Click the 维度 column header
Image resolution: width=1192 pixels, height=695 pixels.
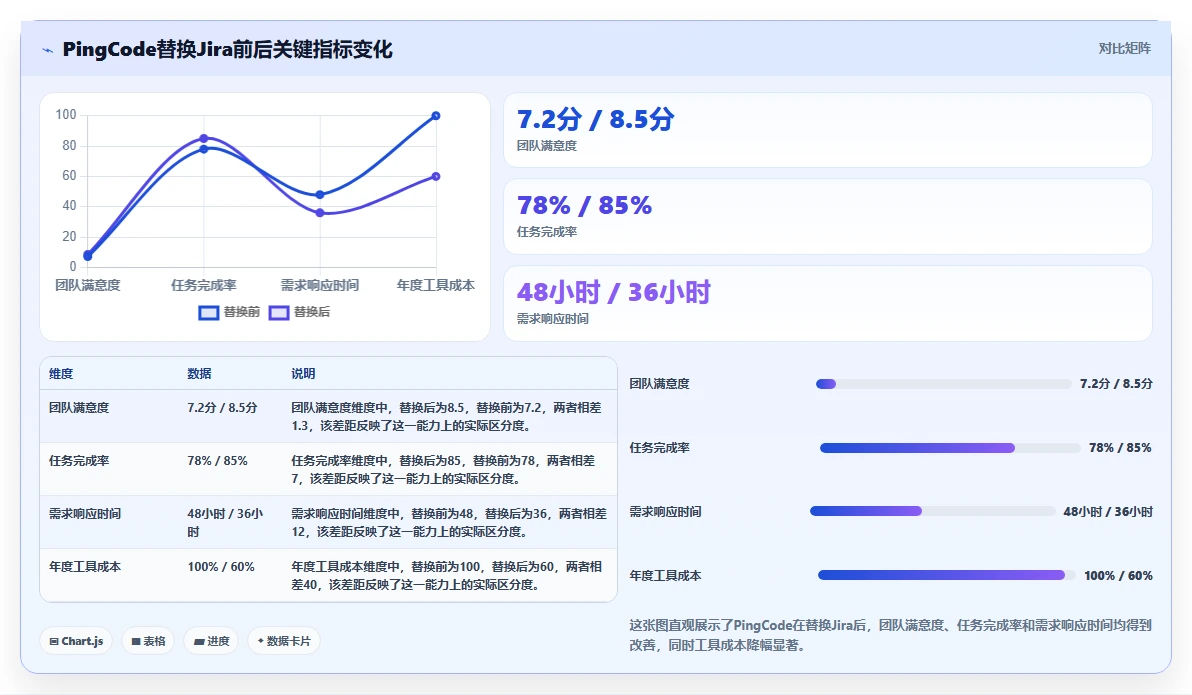point(61,373)
